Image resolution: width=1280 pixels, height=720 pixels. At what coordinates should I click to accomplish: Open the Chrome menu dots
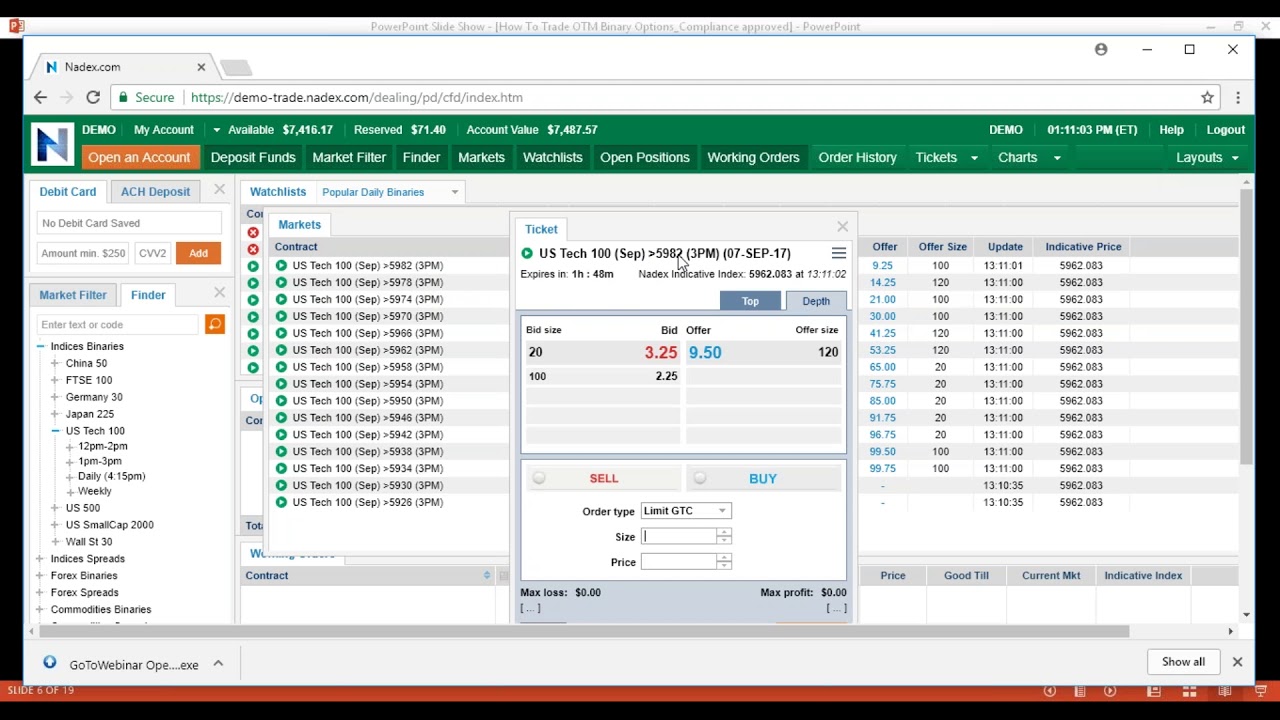pyautogui.click(x=1238, y=97)
